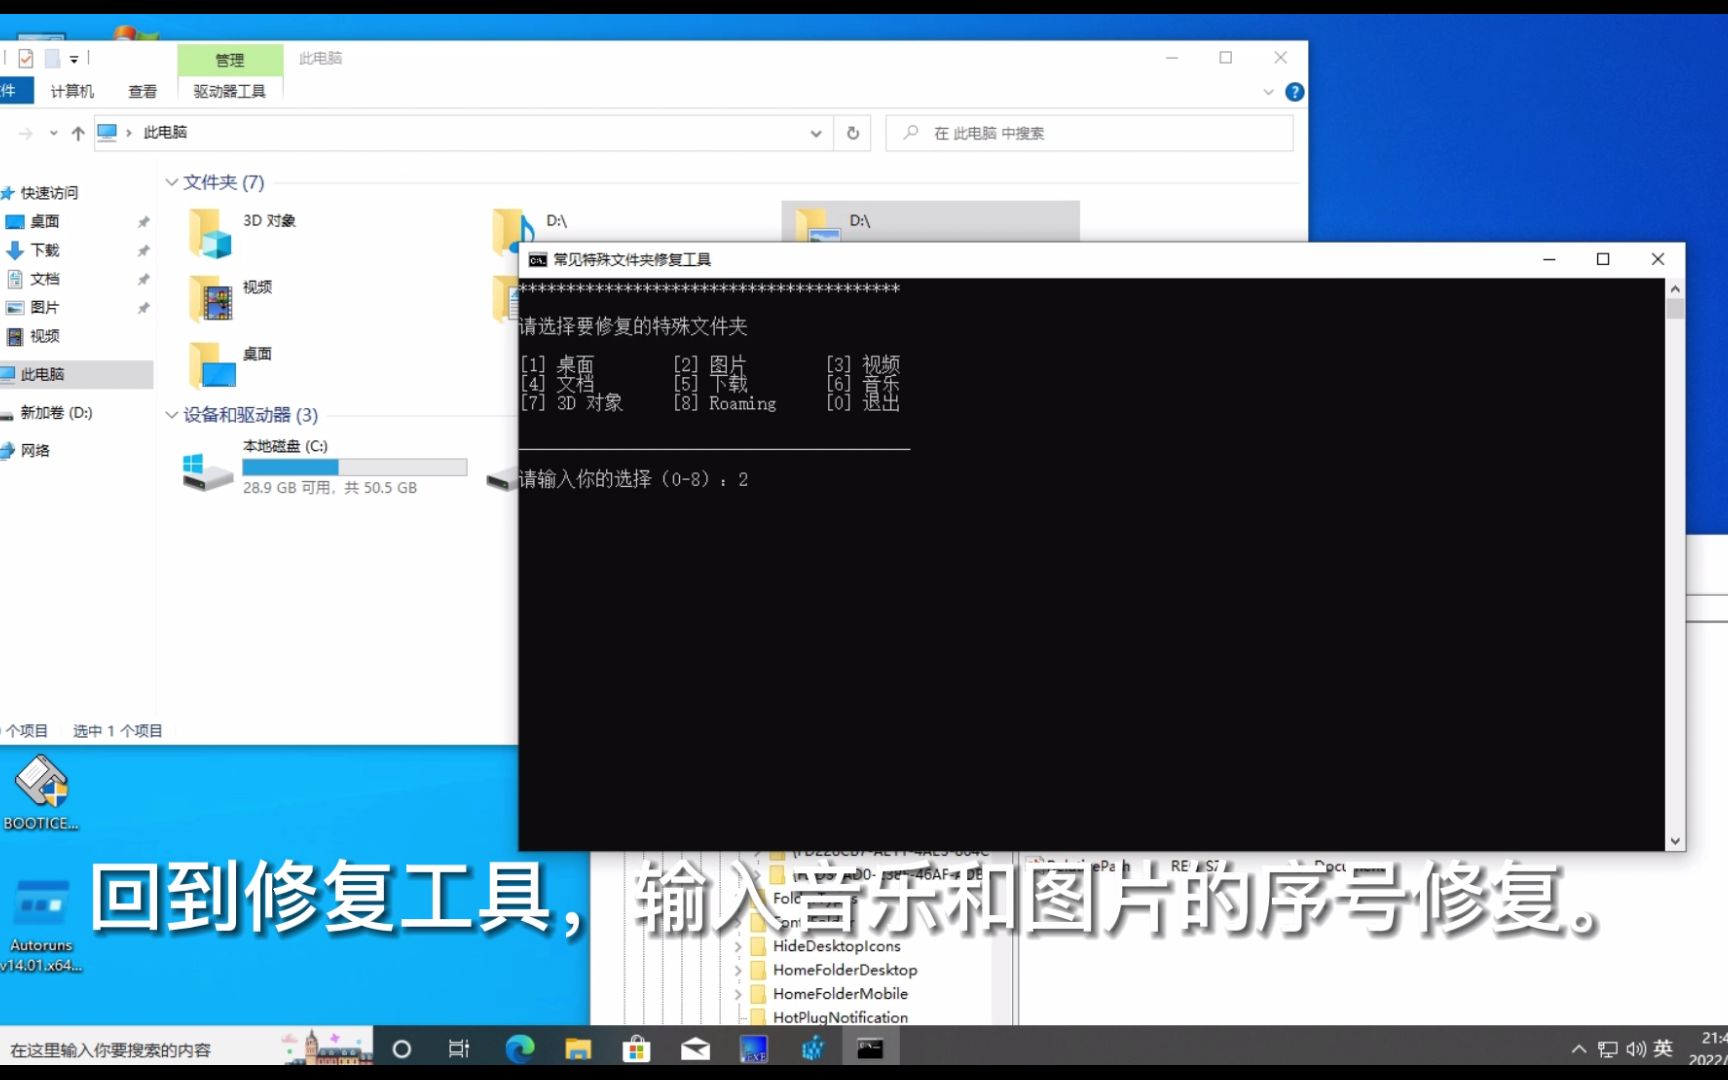Click the 在 此电脑 中搜索 search box
Screen dimensions: 1728x1080
point(1089,133)
